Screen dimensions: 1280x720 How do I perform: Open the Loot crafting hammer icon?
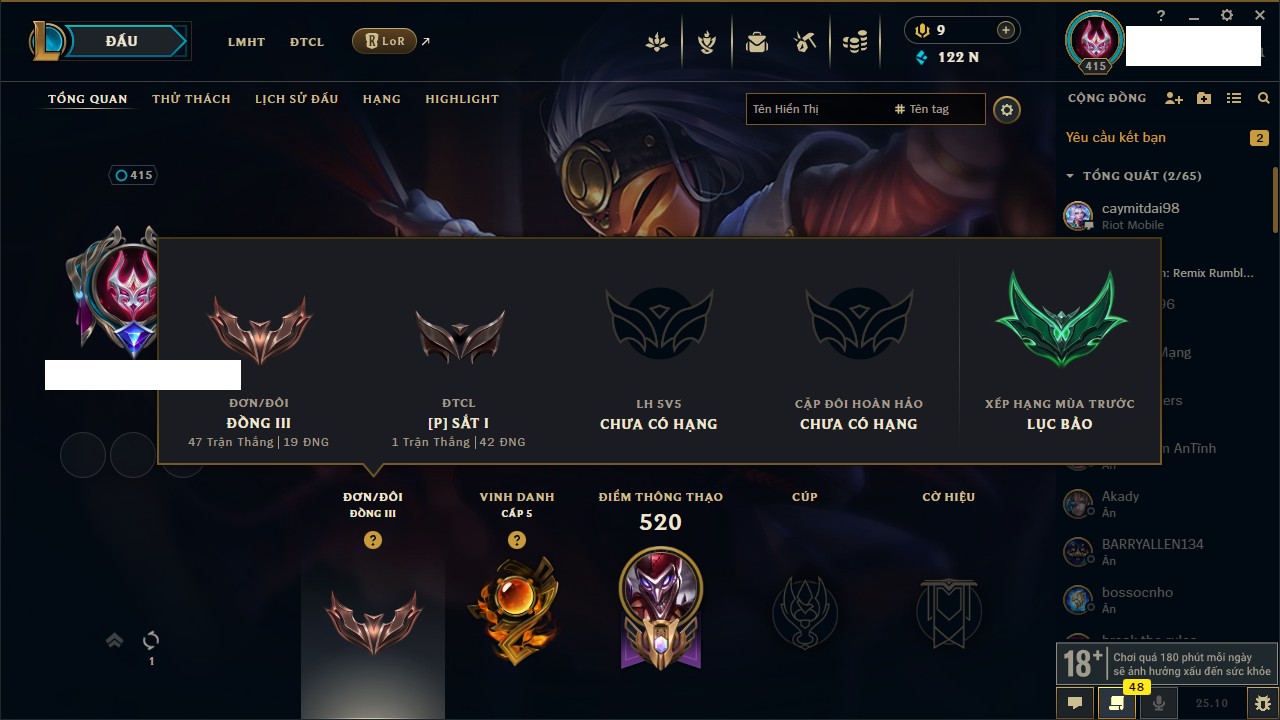click(x=805, y=42)
